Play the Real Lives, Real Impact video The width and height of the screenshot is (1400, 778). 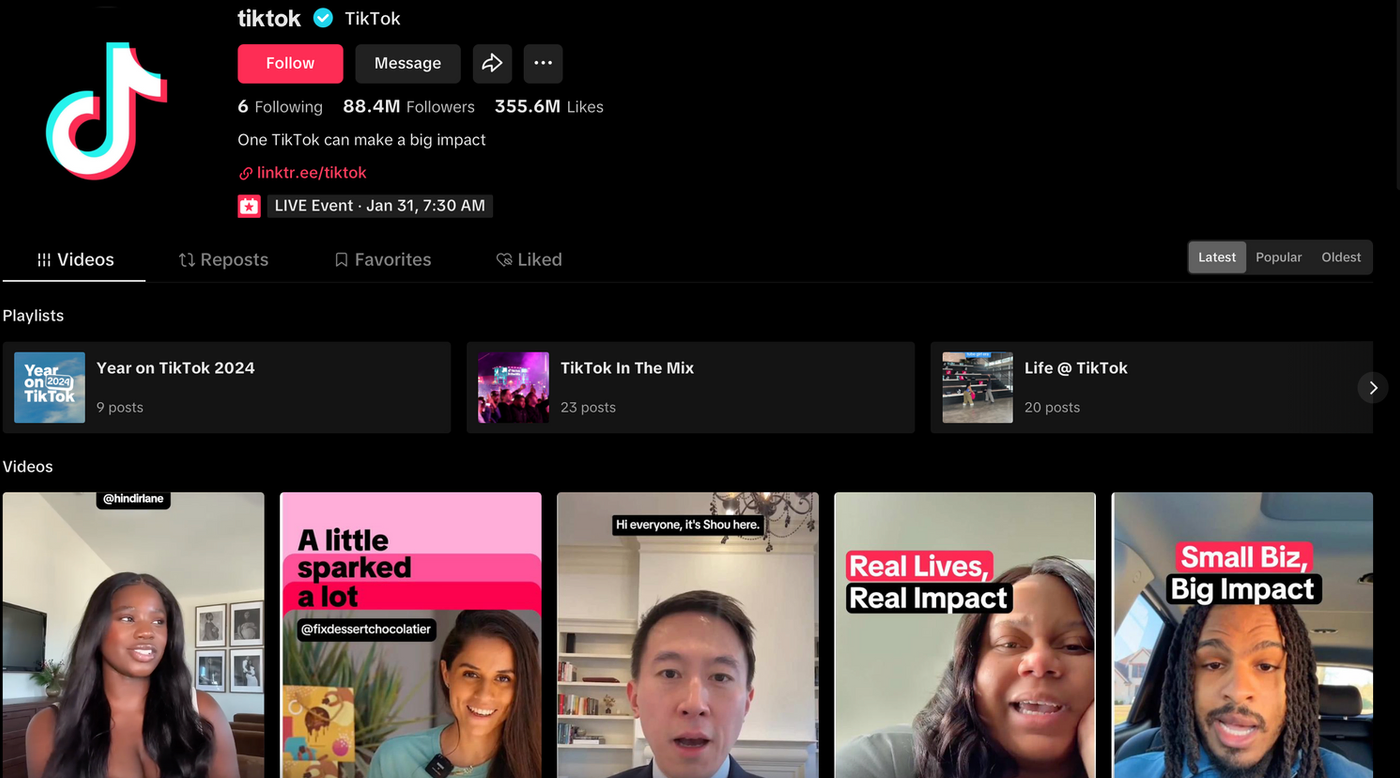pos(965,635)
